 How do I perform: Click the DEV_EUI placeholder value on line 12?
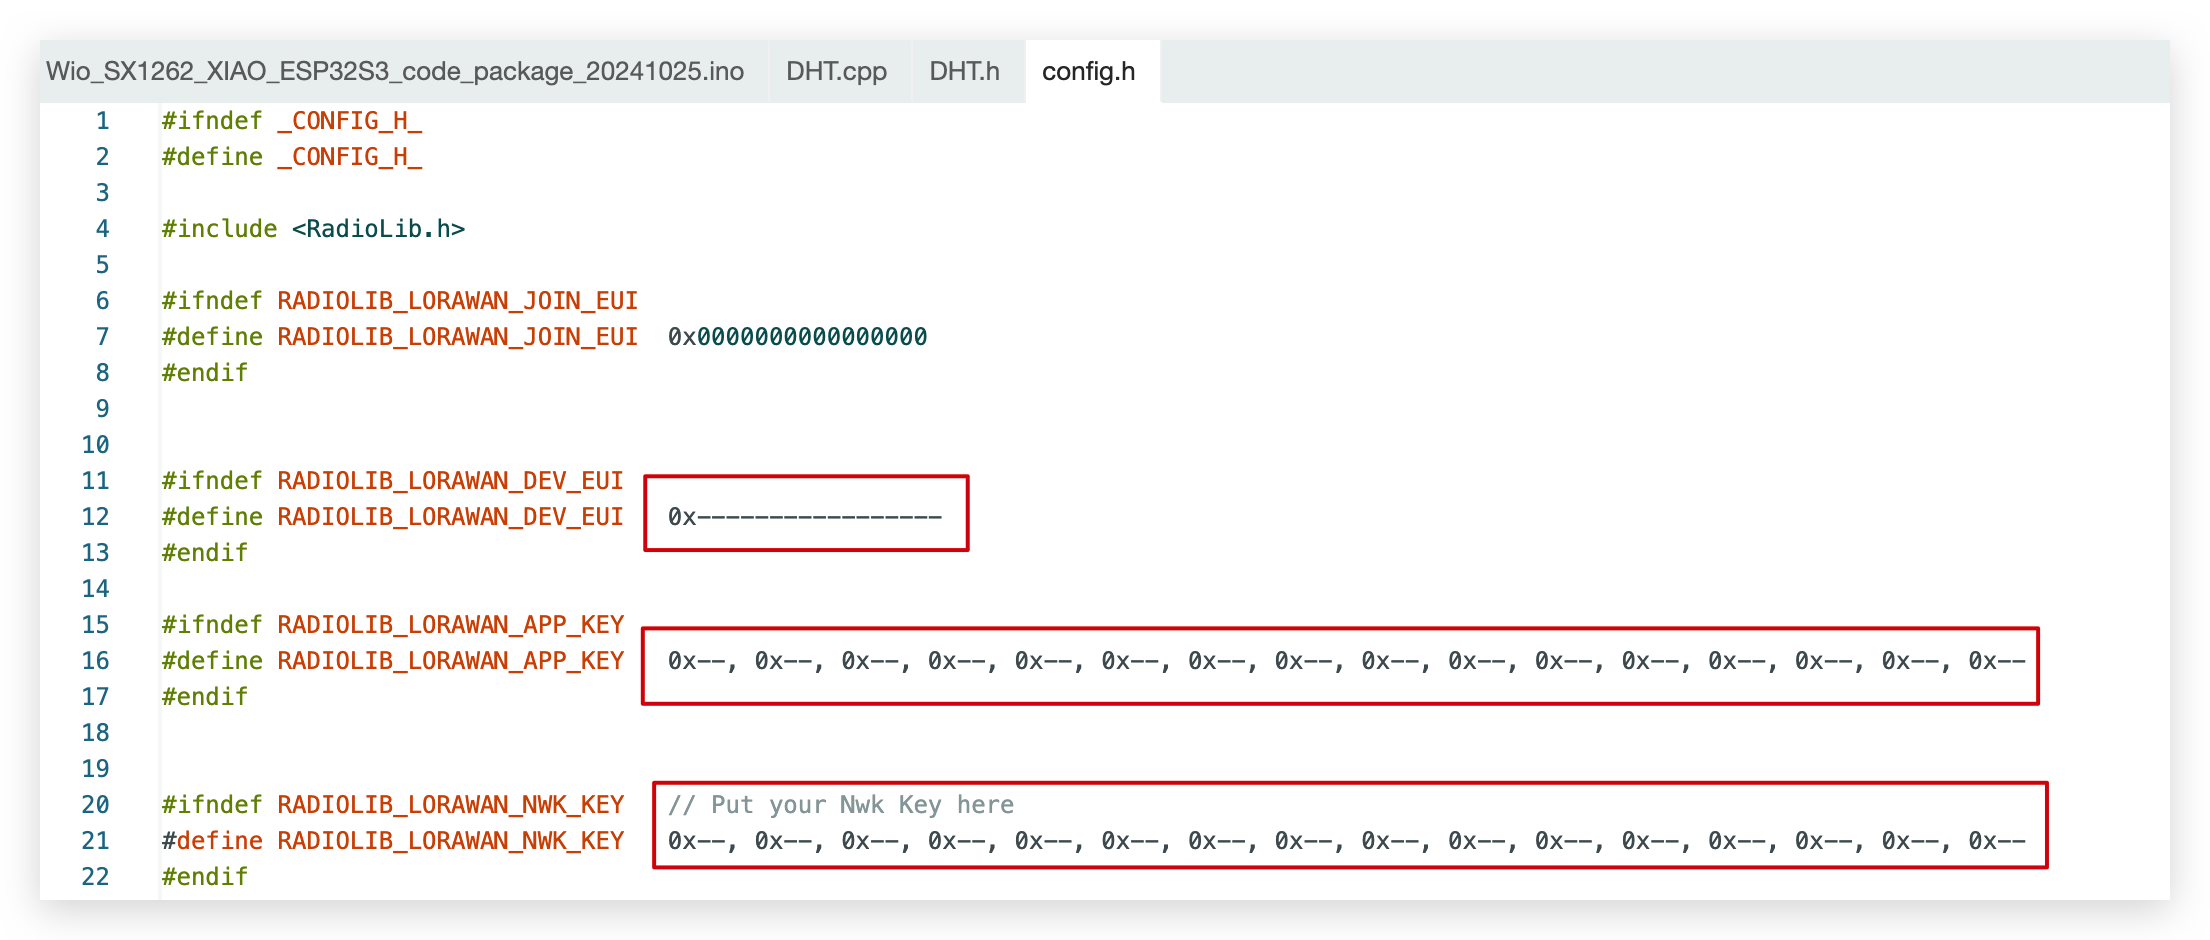(x=805, y=517)
